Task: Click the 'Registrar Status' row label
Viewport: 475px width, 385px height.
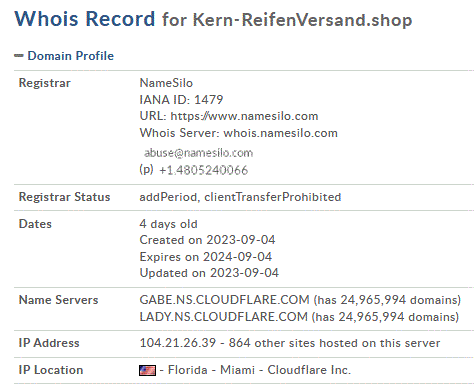Action: [64, 197]
